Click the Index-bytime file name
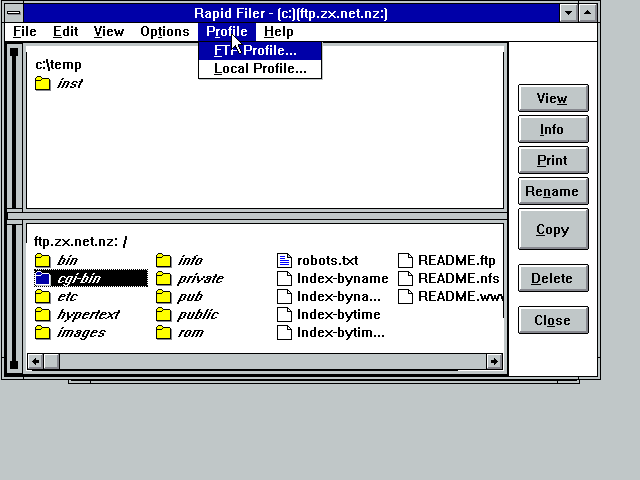 [x=339, y=314]
